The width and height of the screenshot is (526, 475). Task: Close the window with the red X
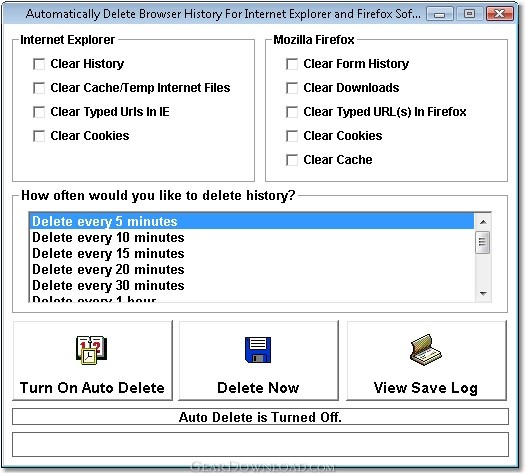point(500,14)
